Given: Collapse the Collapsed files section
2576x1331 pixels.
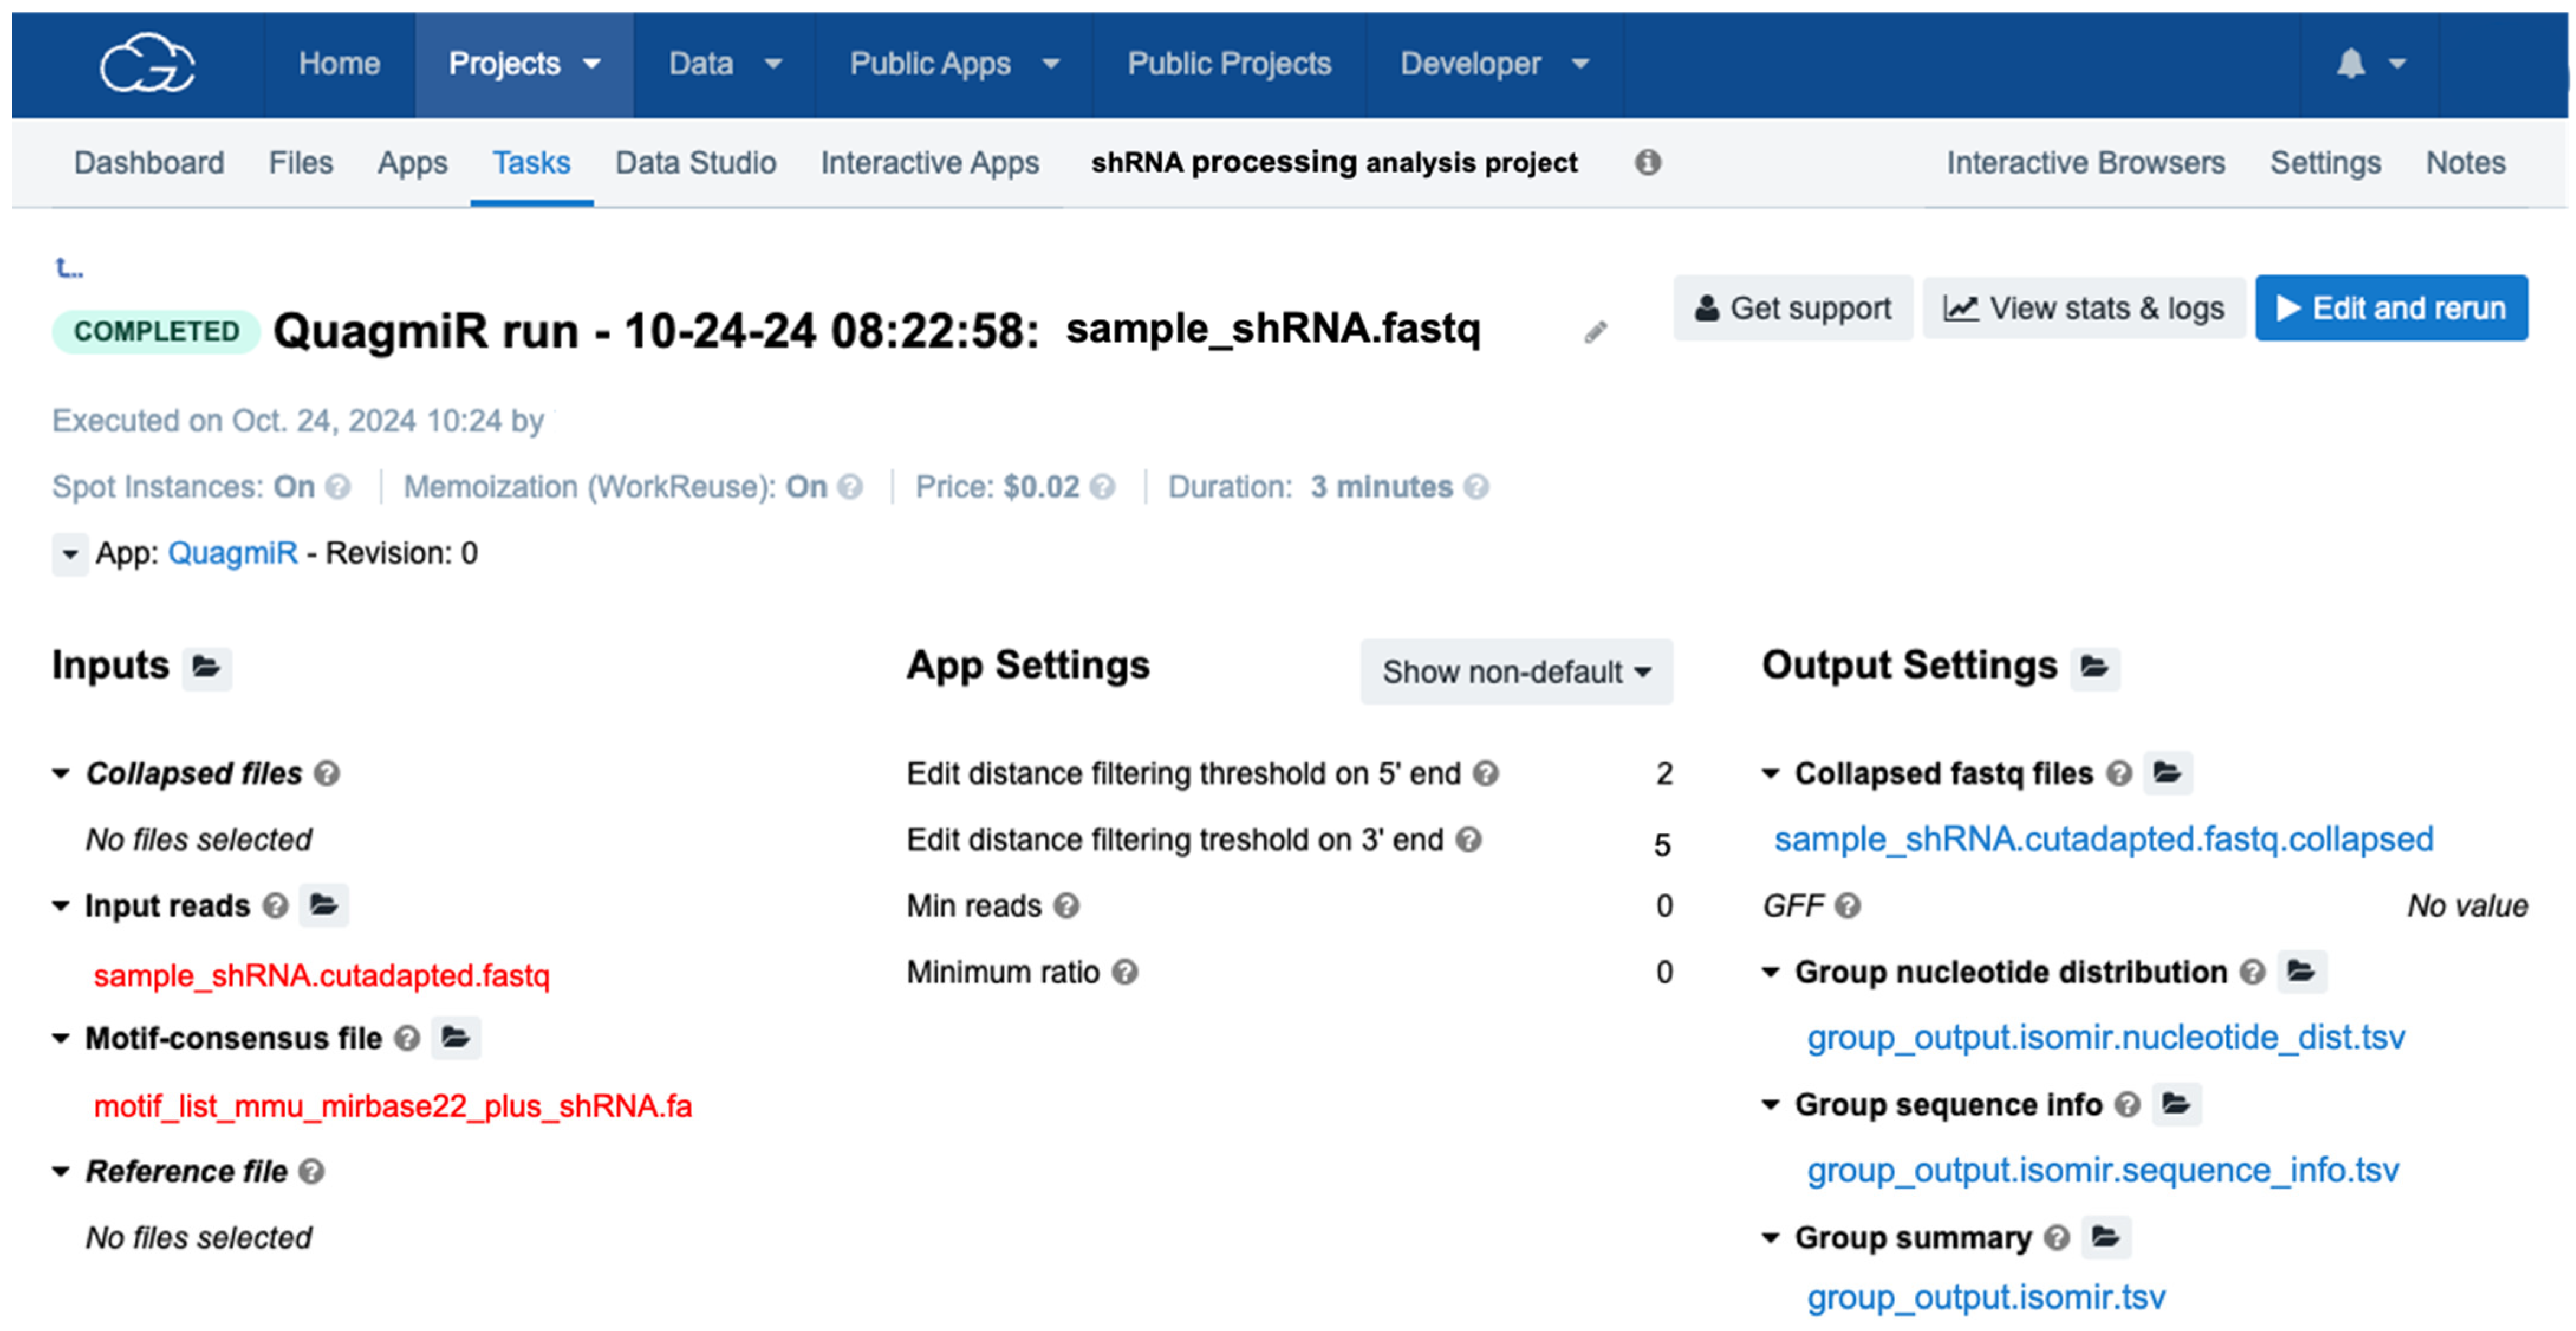Looking at the screenshot, I should [x=61, y=773].
